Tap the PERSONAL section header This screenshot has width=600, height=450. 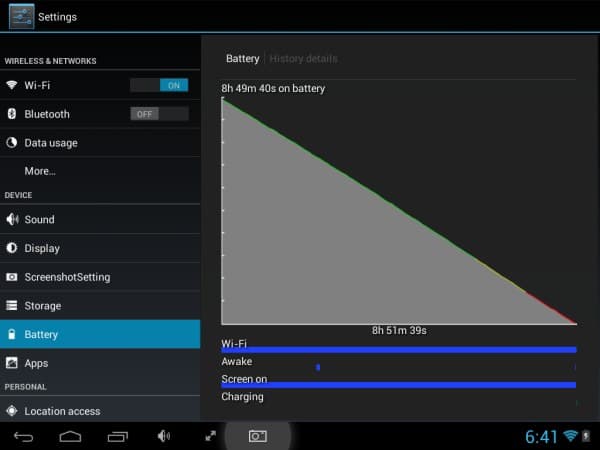(25, 387)
